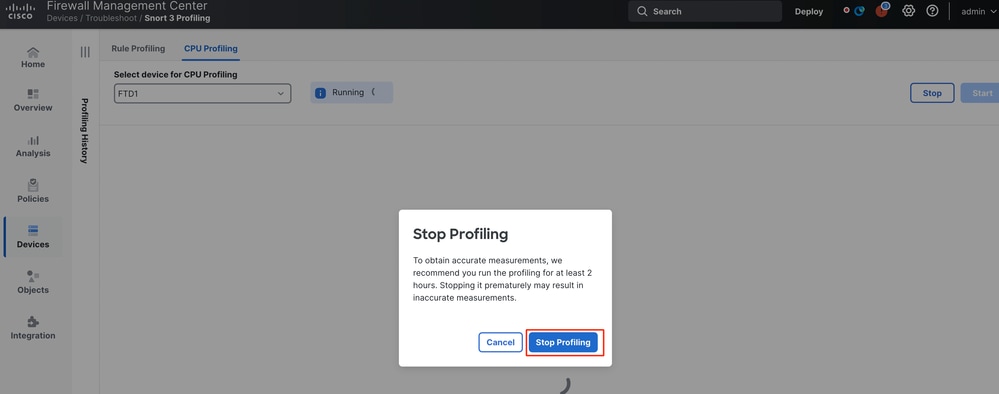
Task: Click the Start button
Action: point(982,93)
